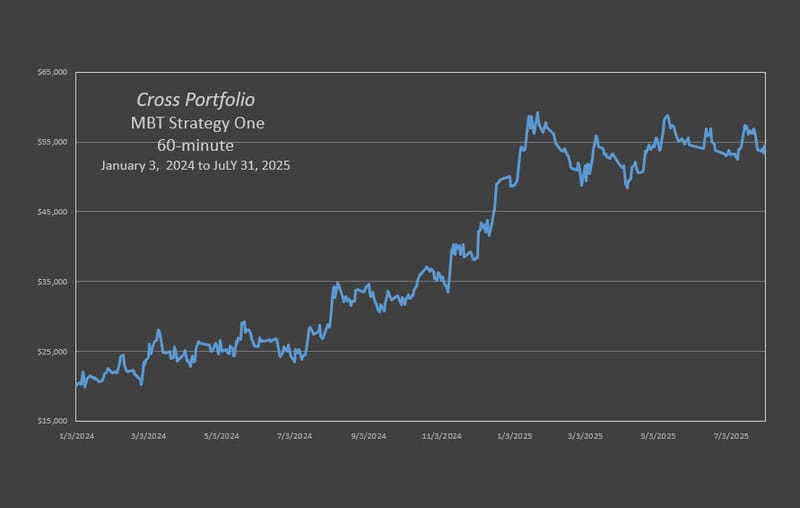This screenshot has width=800, height=508.
Task: Click the $25,000 y-axis label
Action: pos(52,351)
